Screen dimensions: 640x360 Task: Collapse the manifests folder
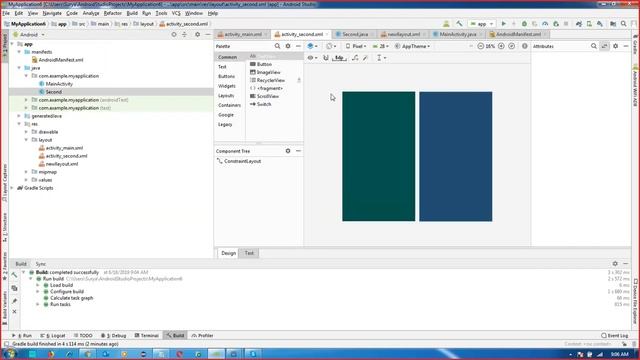click(19, 52)
